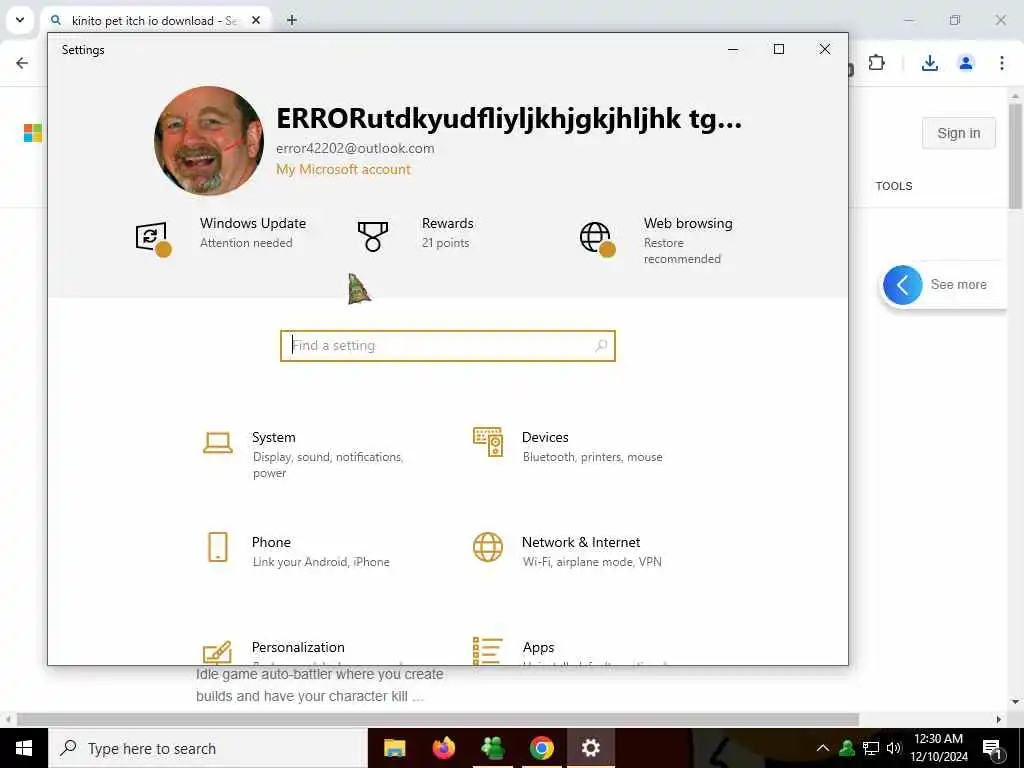Open Windows Start menu
Image resolution: width=1024 pixels, height=768 pixels.
(x=24, y=748)
